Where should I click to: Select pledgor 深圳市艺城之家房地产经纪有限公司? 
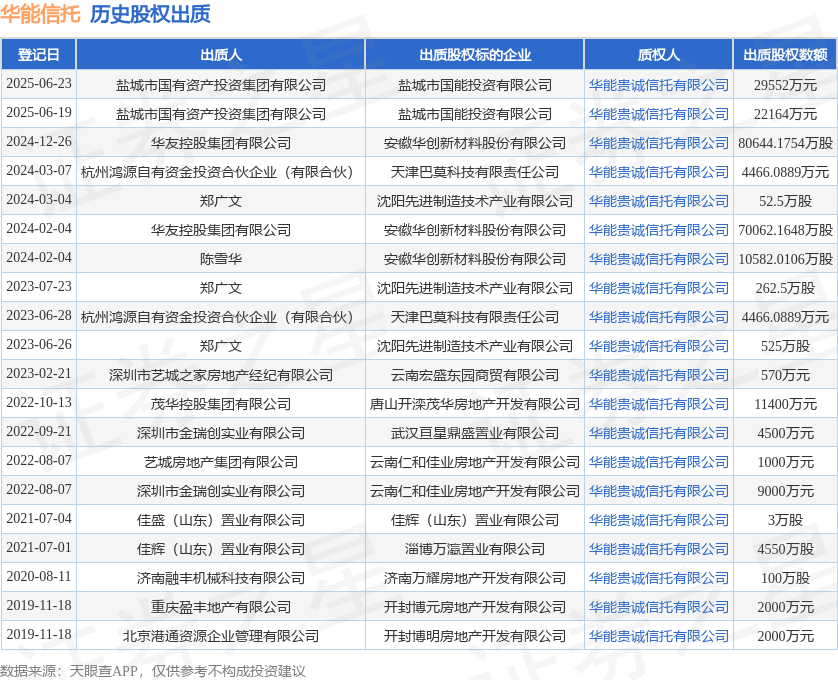(221, 375)
